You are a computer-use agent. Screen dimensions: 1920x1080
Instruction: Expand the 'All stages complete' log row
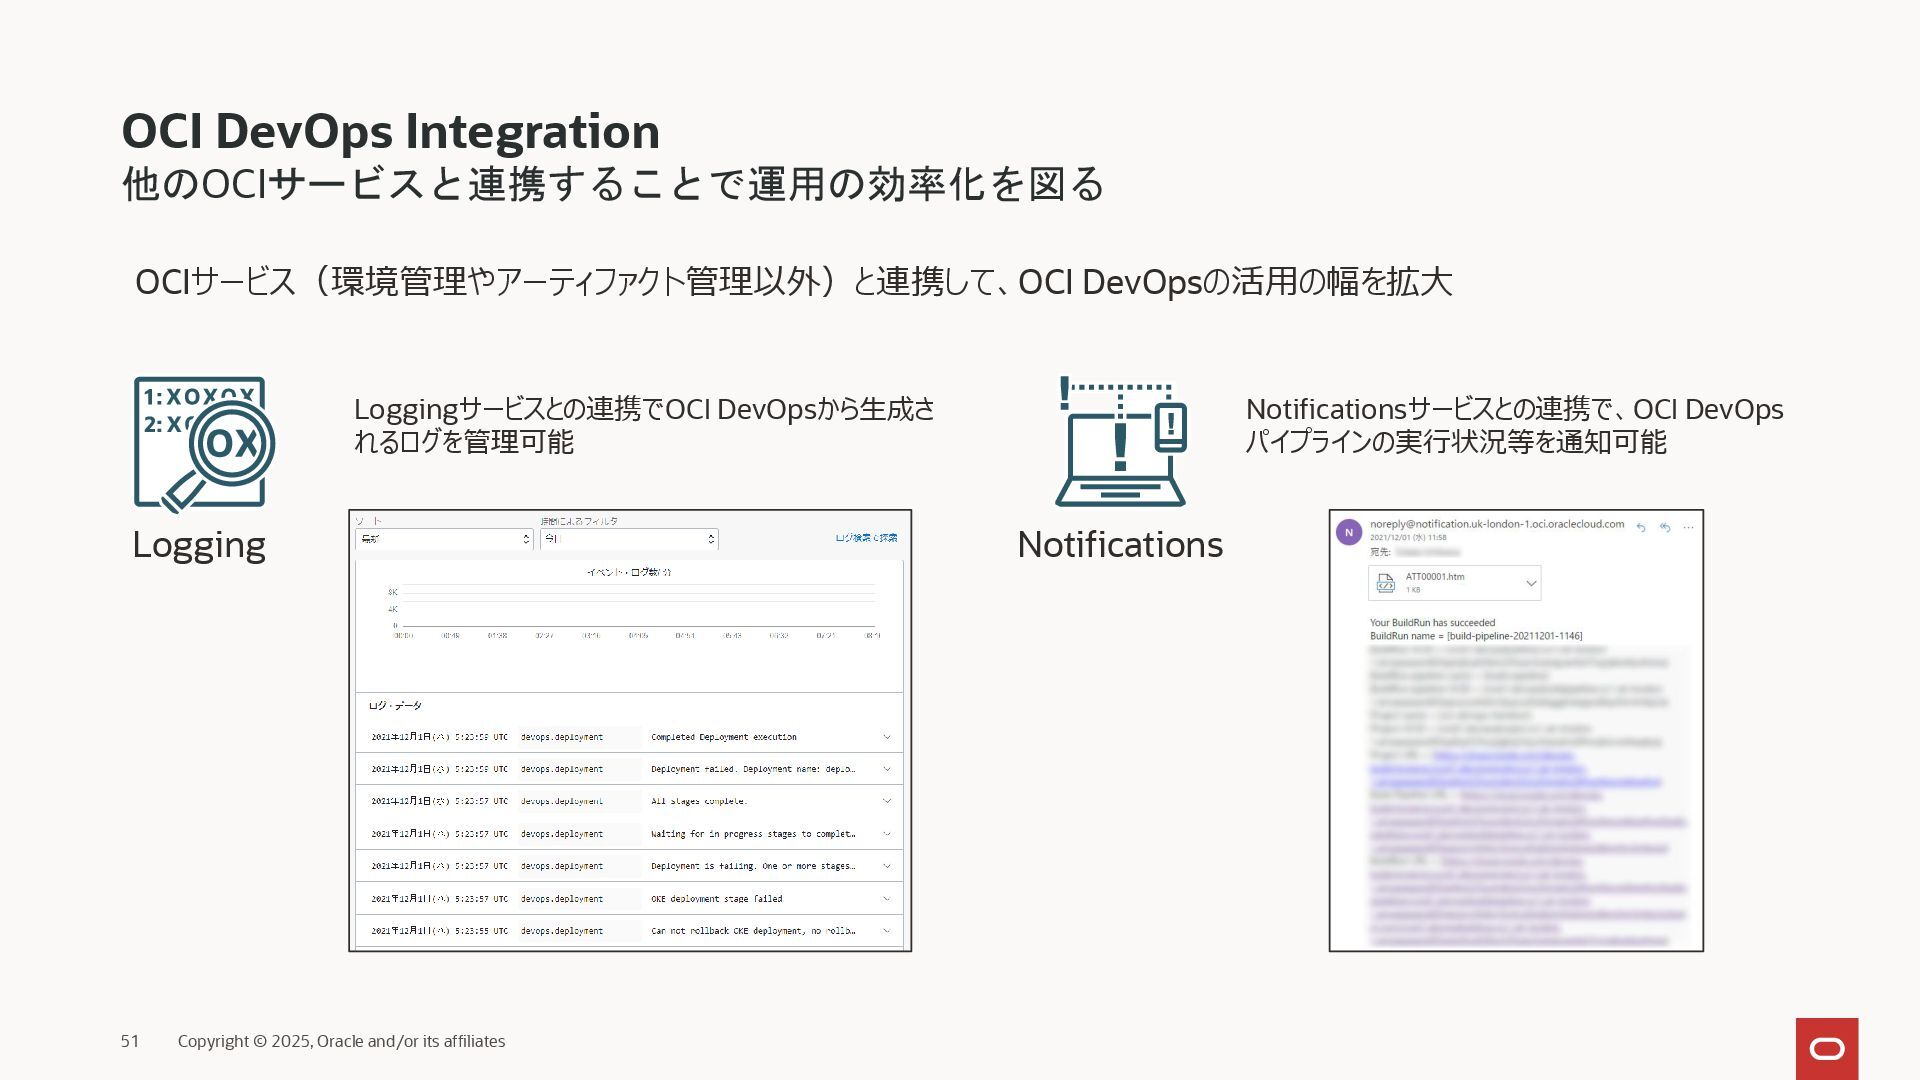coord(886,801)
